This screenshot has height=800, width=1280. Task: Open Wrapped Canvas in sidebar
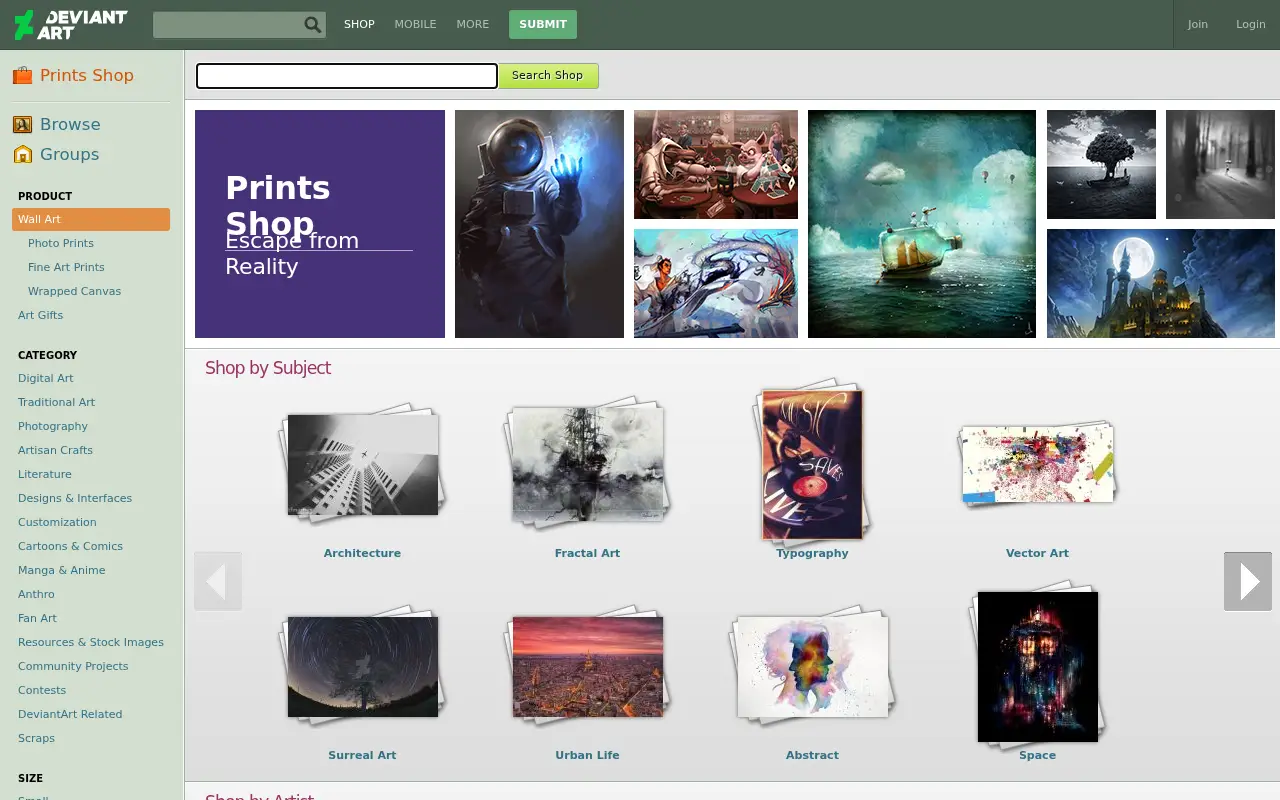pyautogui.click(x=74, y=291)
